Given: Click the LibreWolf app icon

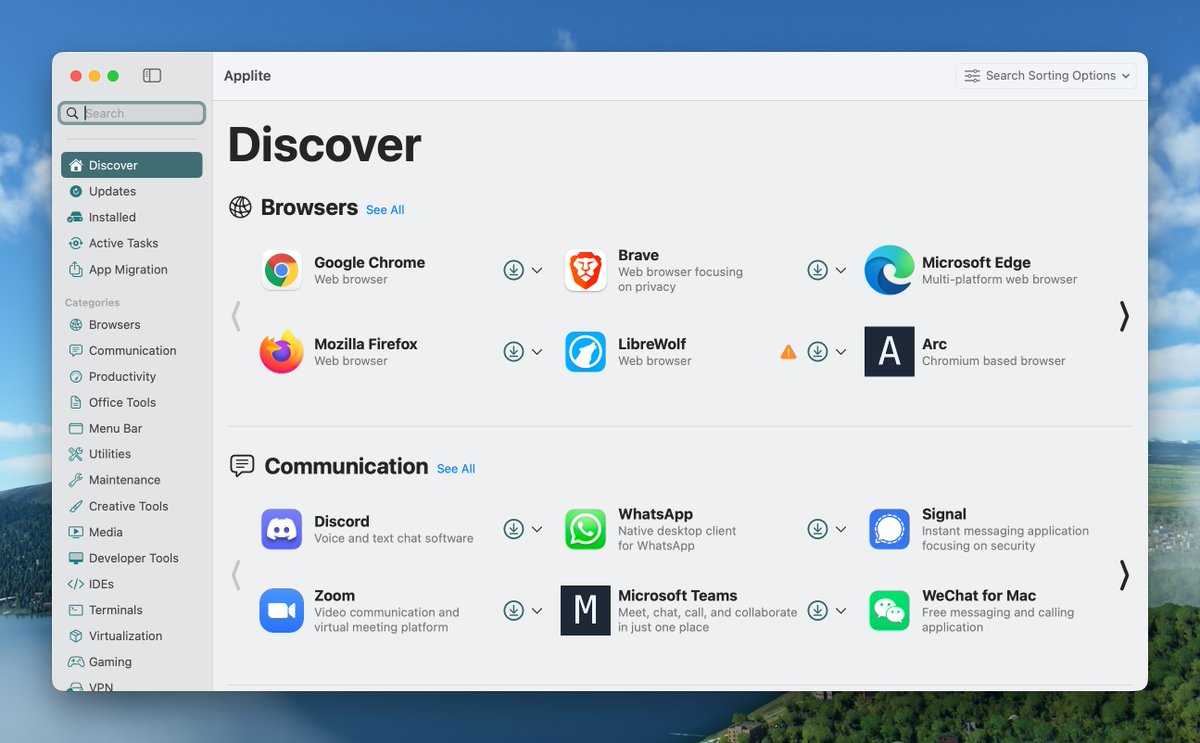Looking at the screenshot, I should point(585,352).
